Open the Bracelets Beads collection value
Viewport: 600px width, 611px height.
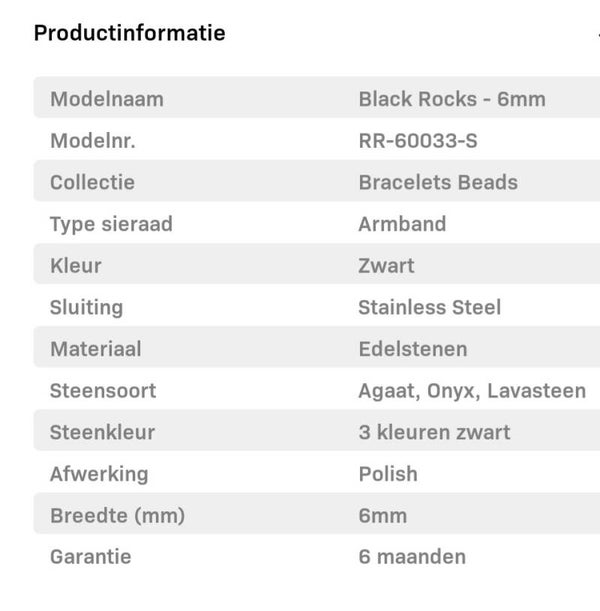pyautogui.click(x=438, y=182)
